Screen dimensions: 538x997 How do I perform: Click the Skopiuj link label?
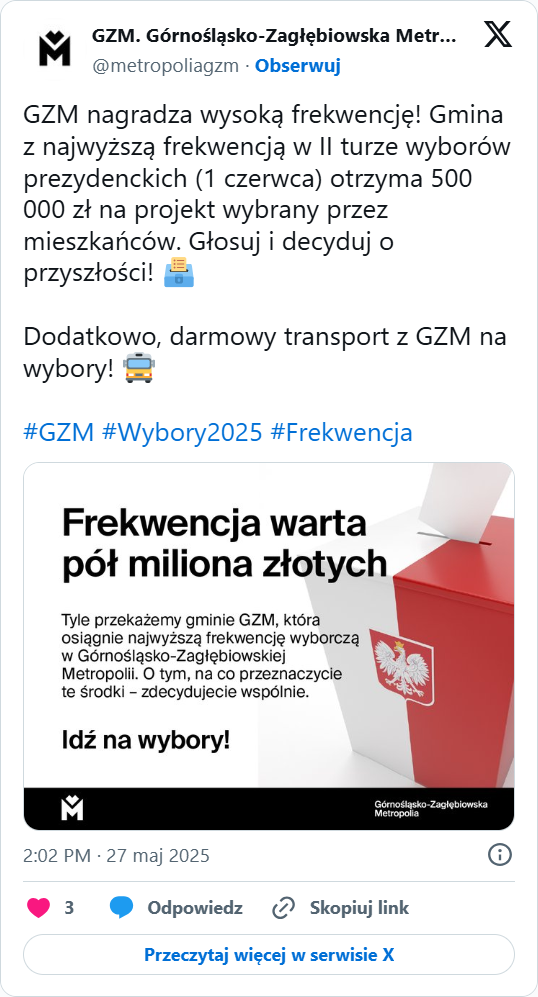(x=359, y=908)
